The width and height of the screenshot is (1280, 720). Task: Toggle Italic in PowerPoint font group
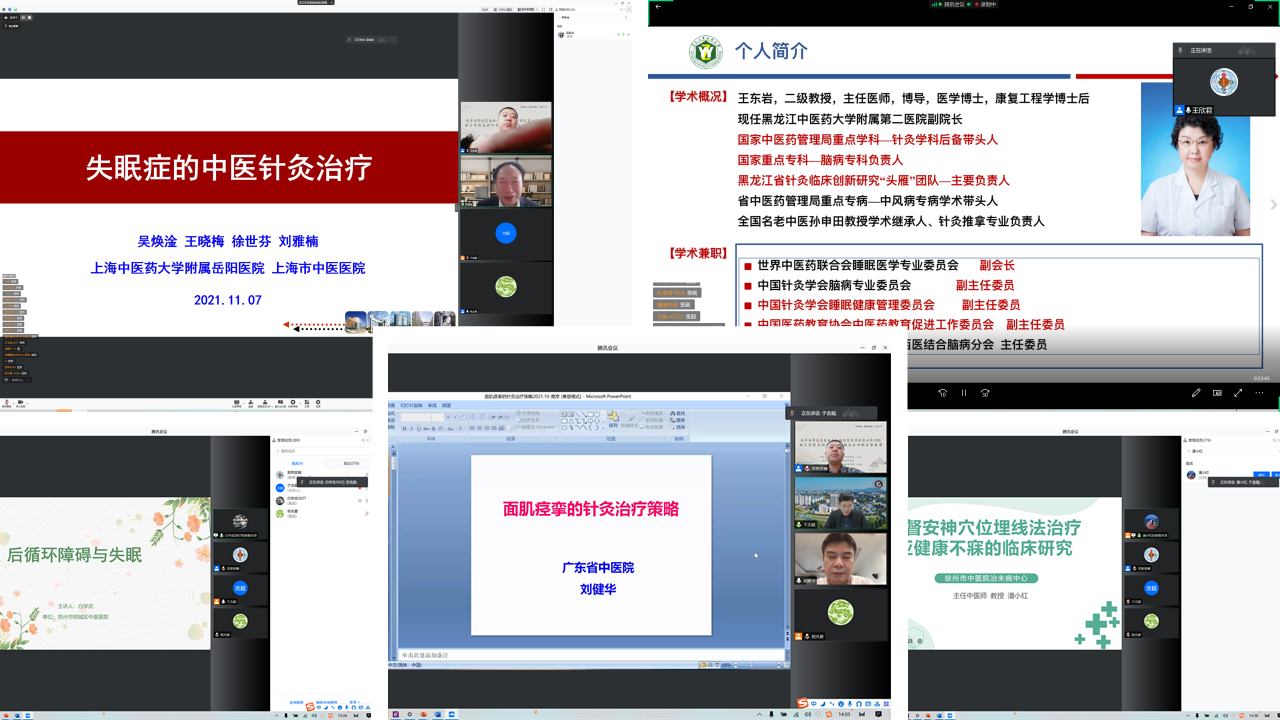(411, 428)
